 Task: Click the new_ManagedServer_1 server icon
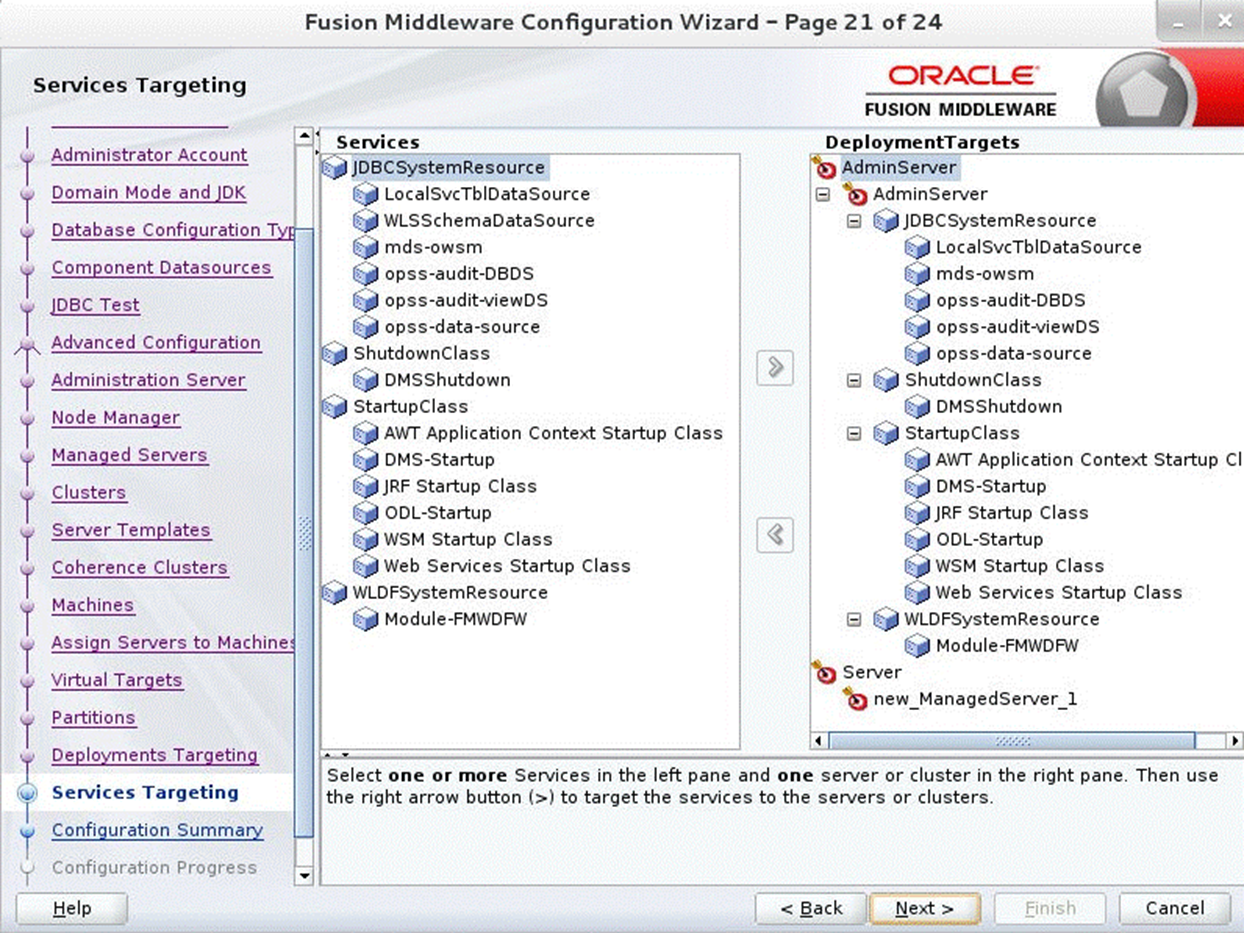coord(856,699)
